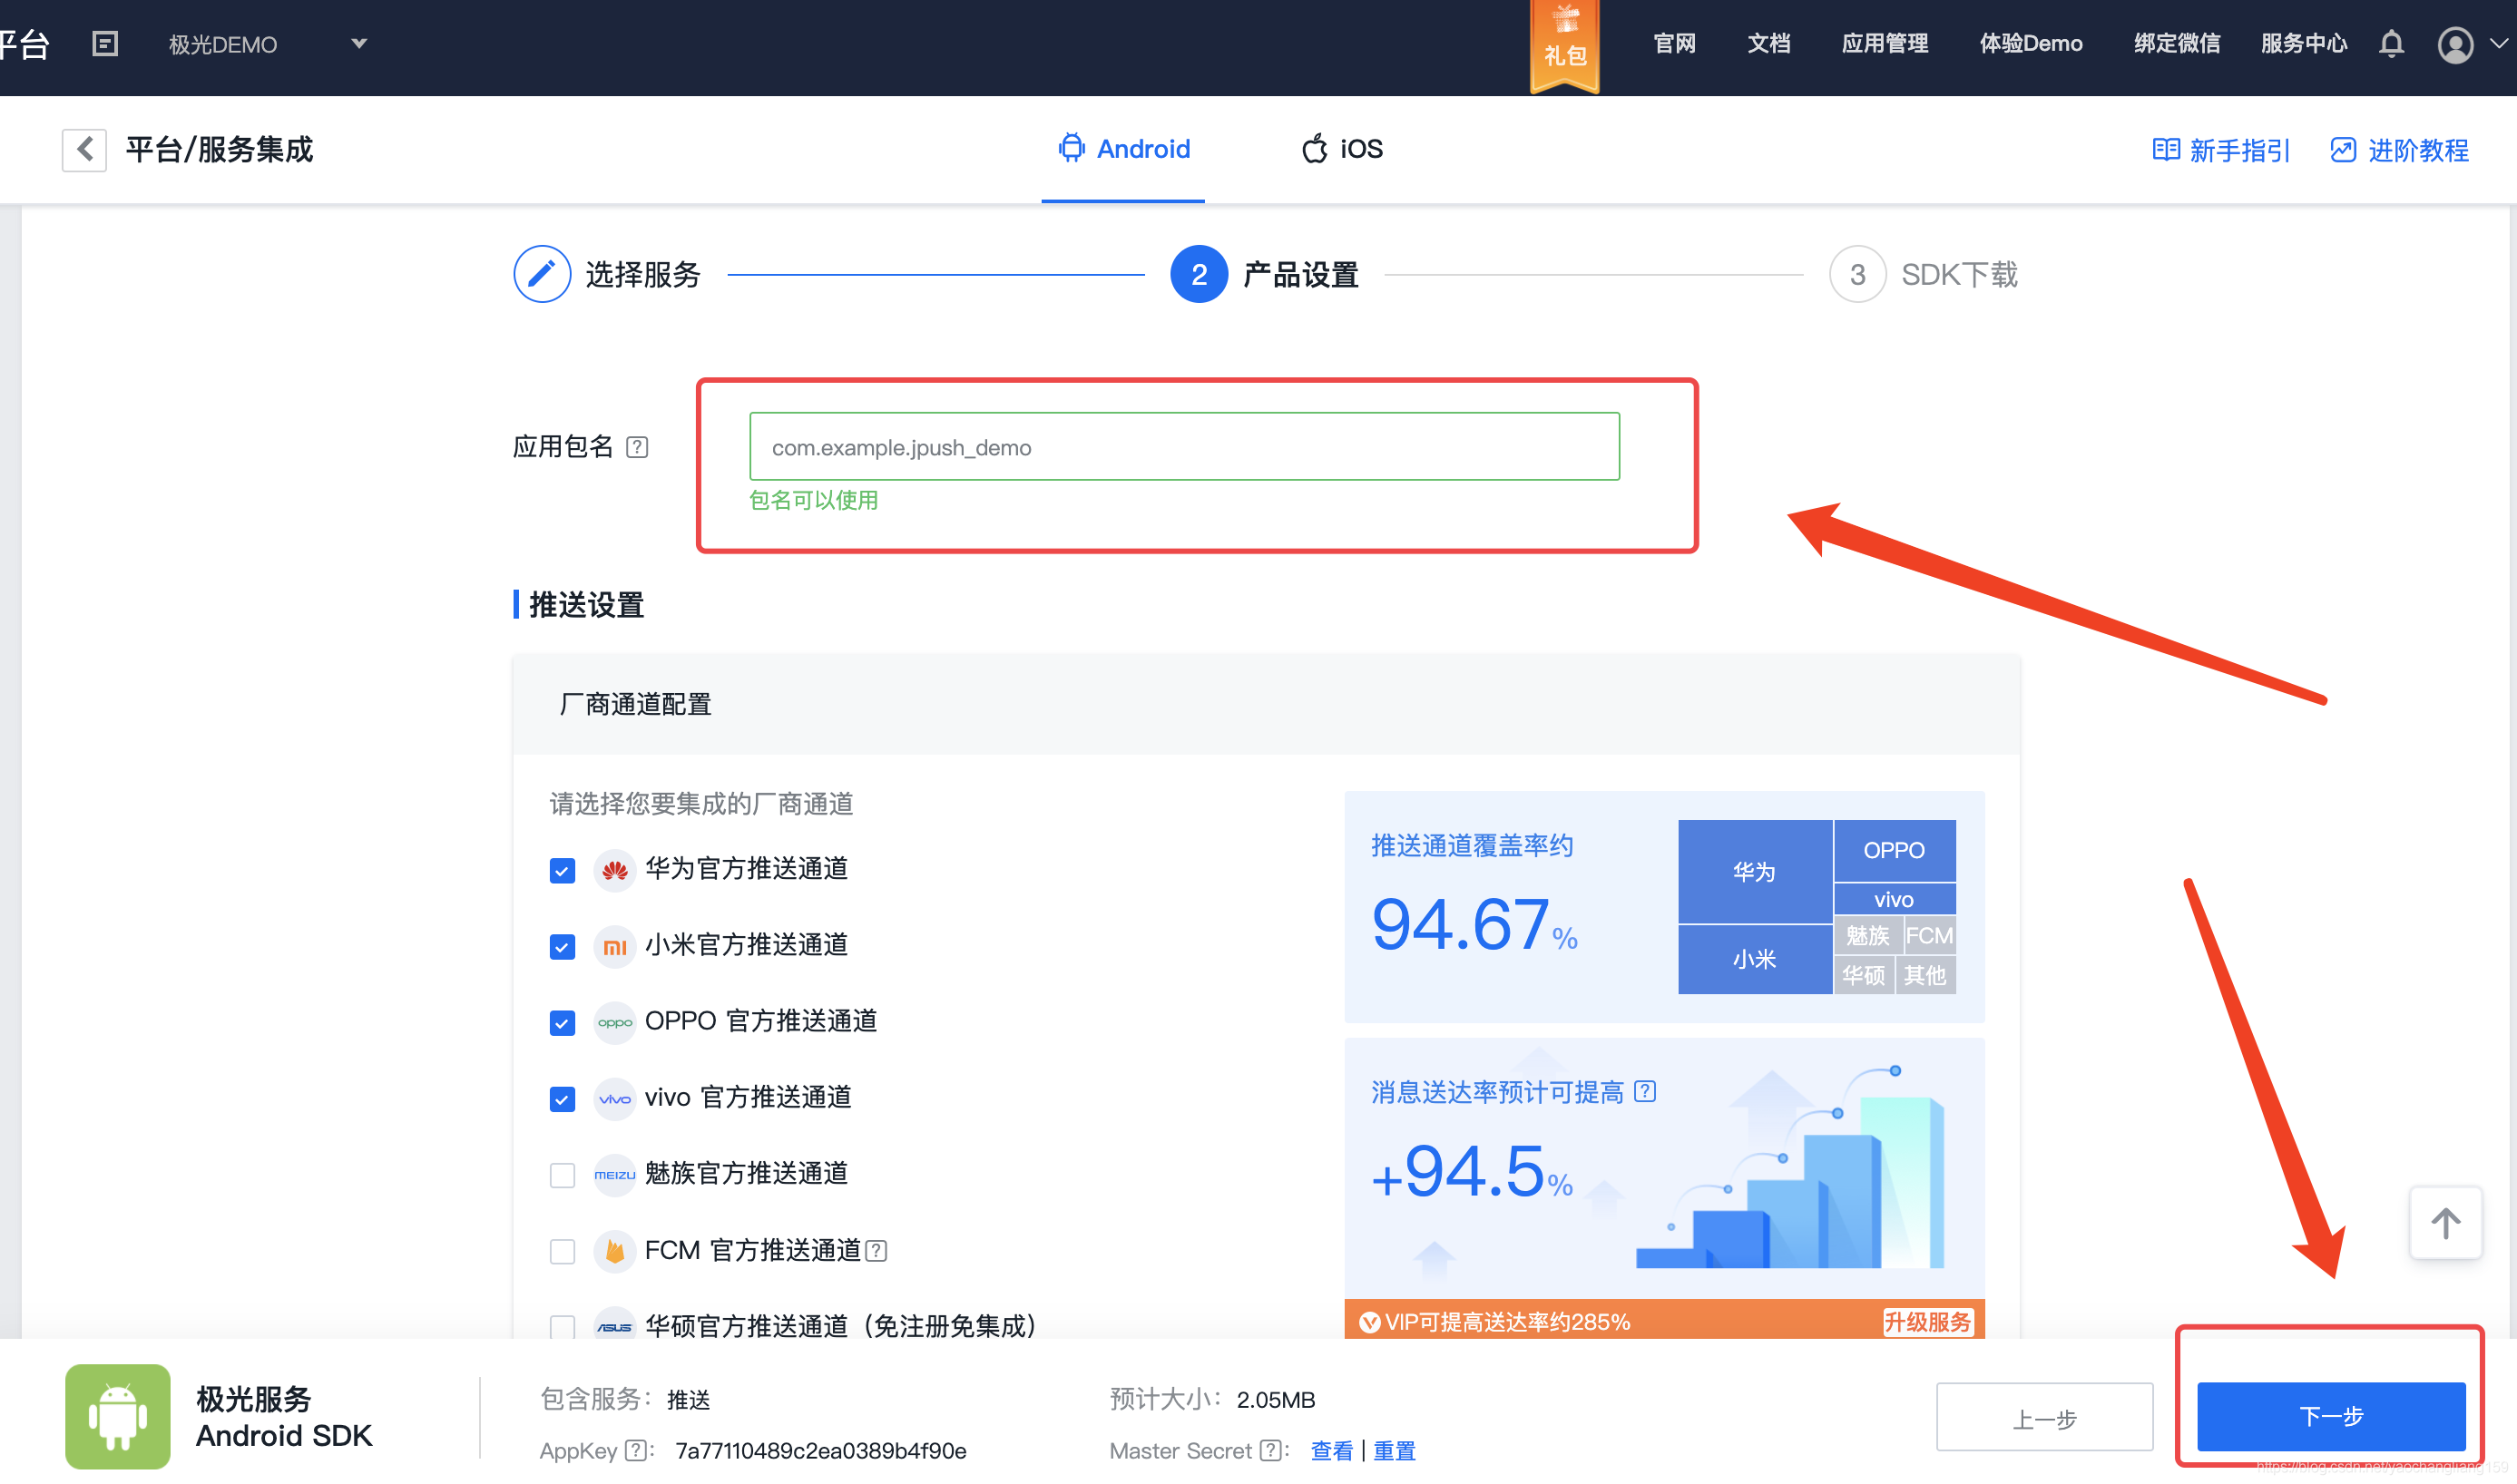Open the 官网 menu item

[1674, 44]
